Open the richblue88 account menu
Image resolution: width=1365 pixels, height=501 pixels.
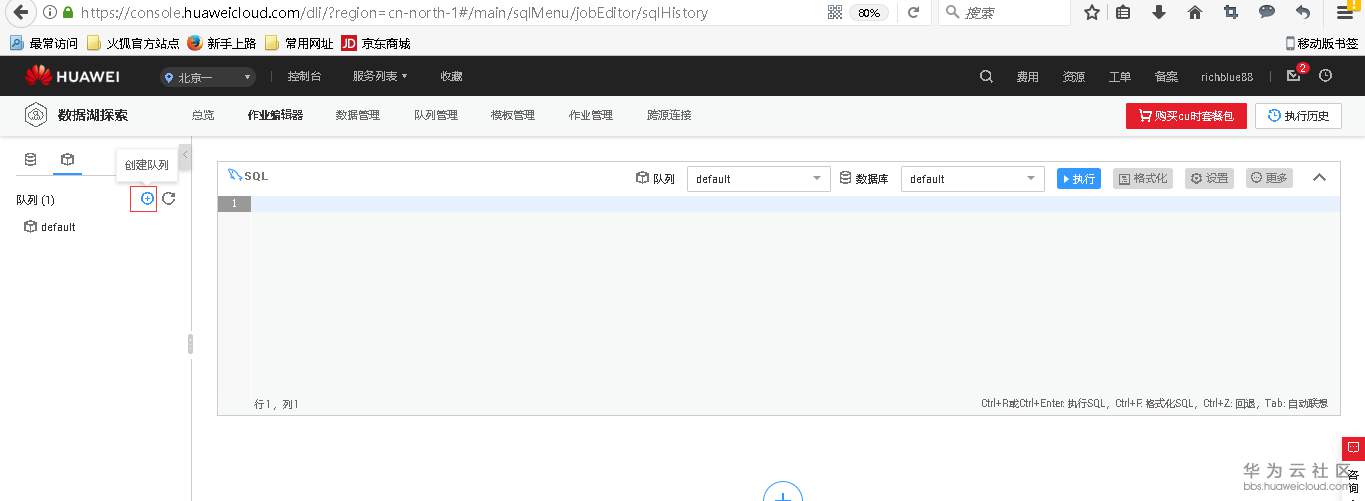coord(1227,77)
